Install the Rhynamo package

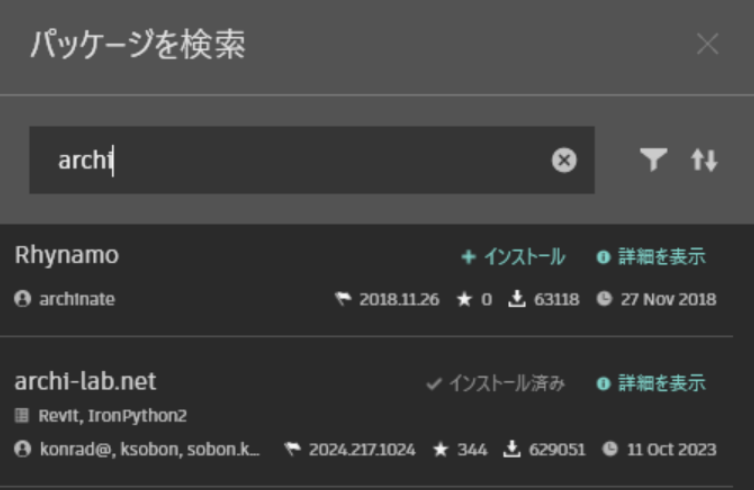point(513,257)
